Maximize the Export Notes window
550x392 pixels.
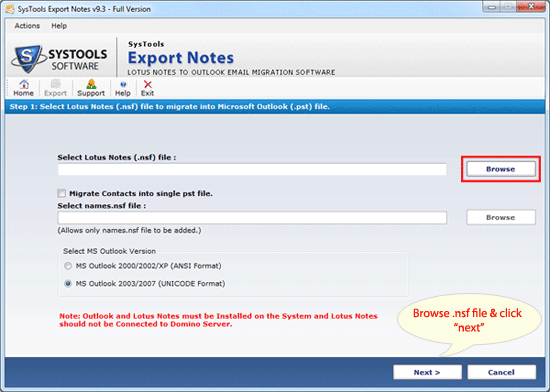(508, 7)
